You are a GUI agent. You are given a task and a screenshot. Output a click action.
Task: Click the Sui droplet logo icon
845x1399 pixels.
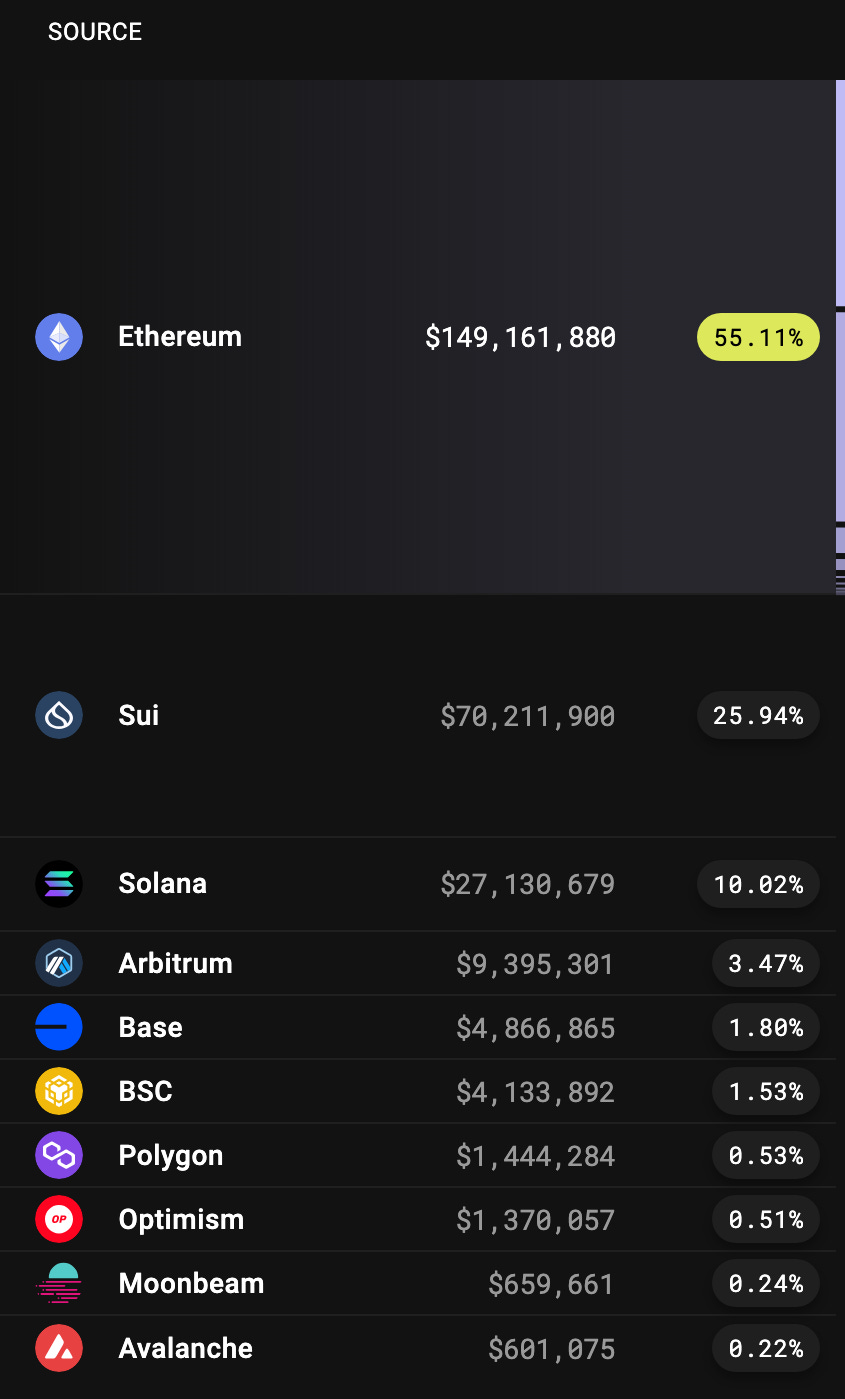pyautogui.click(x=59, y=715)
